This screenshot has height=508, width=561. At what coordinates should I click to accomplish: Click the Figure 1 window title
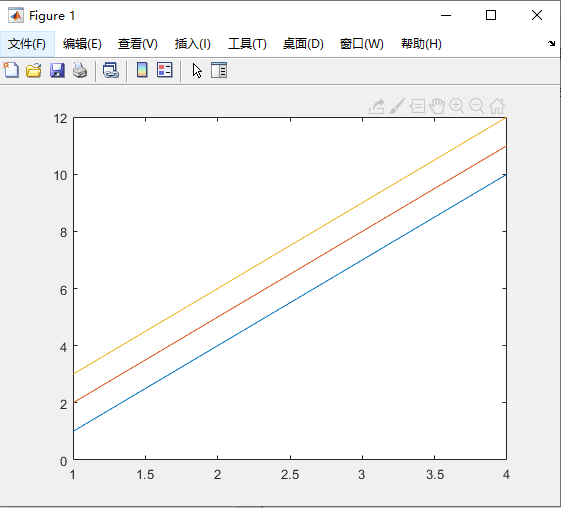pyautogui.click(x=52, y=16)
